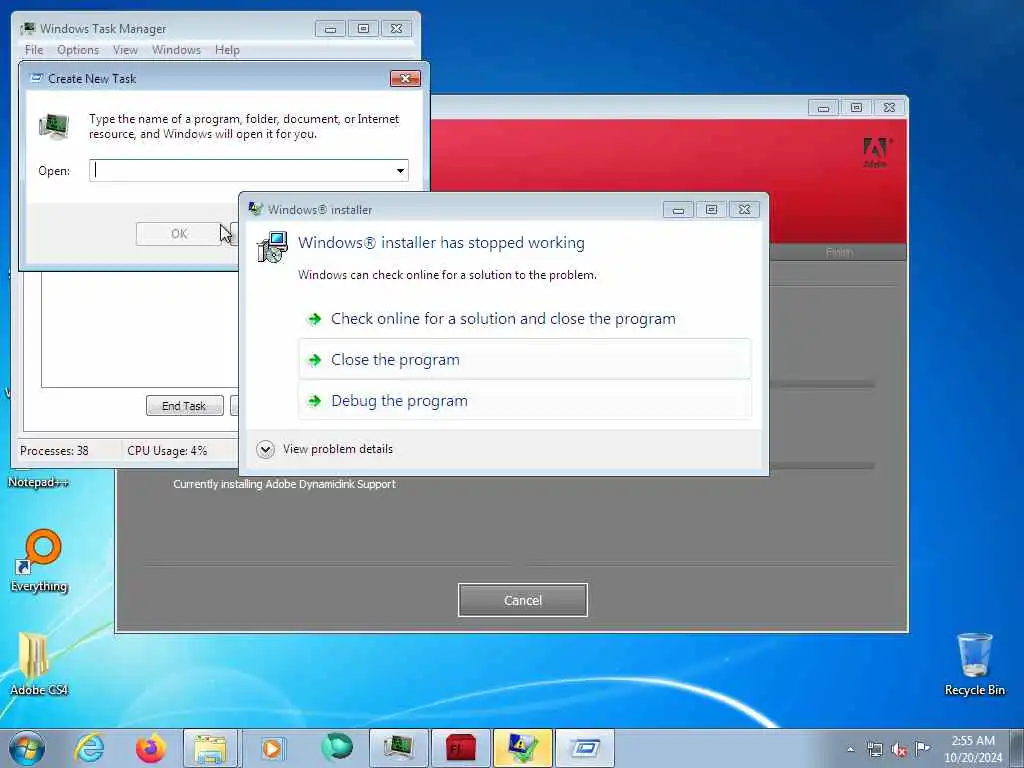Click the Processes: 38 status text

[54, 451]
